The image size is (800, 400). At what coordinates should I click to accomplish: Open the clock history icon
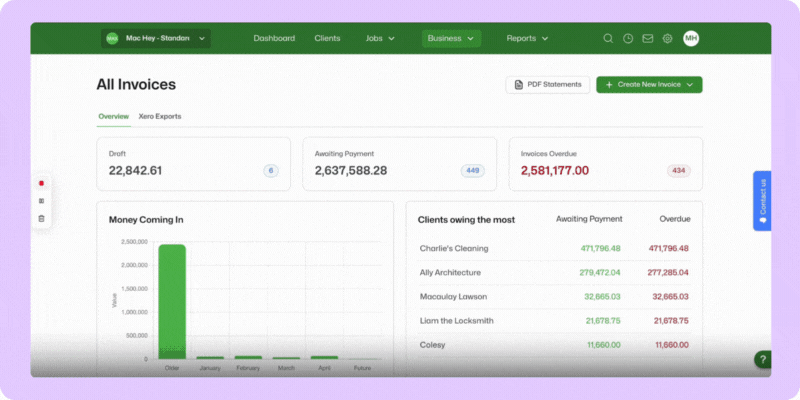628,38
